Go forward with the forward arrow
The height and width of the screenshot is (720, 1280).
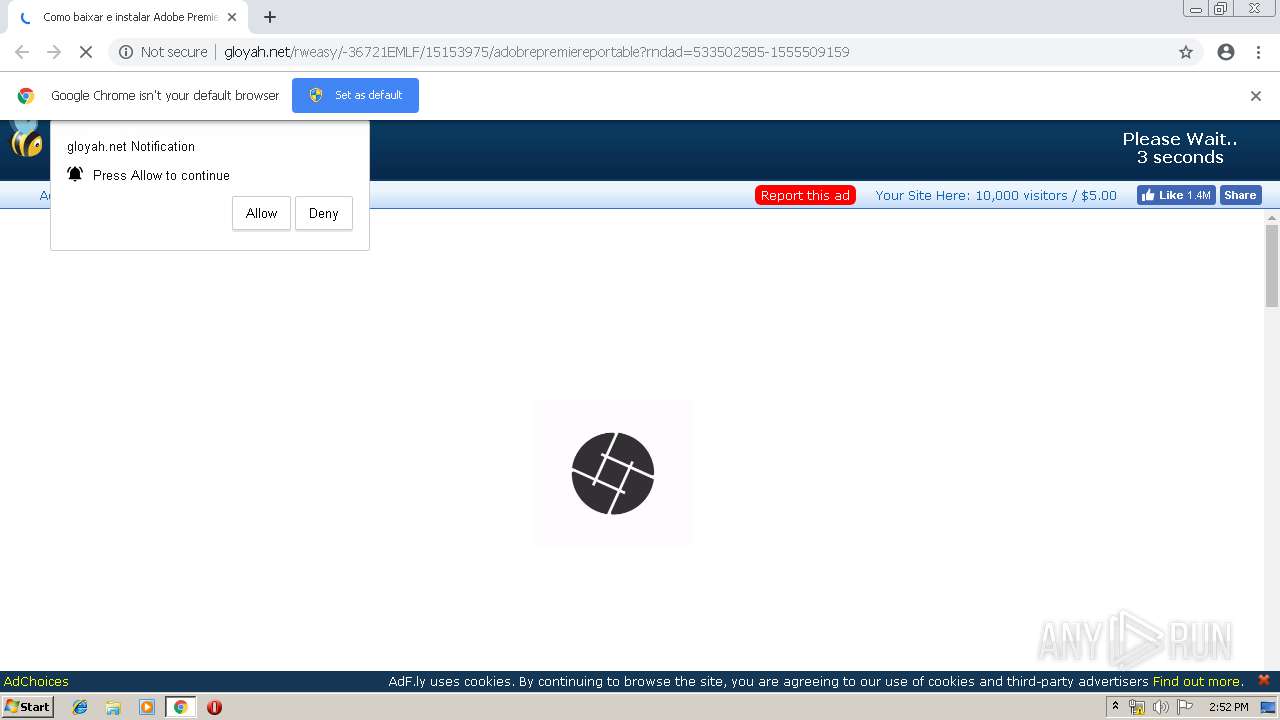(54, 52)
